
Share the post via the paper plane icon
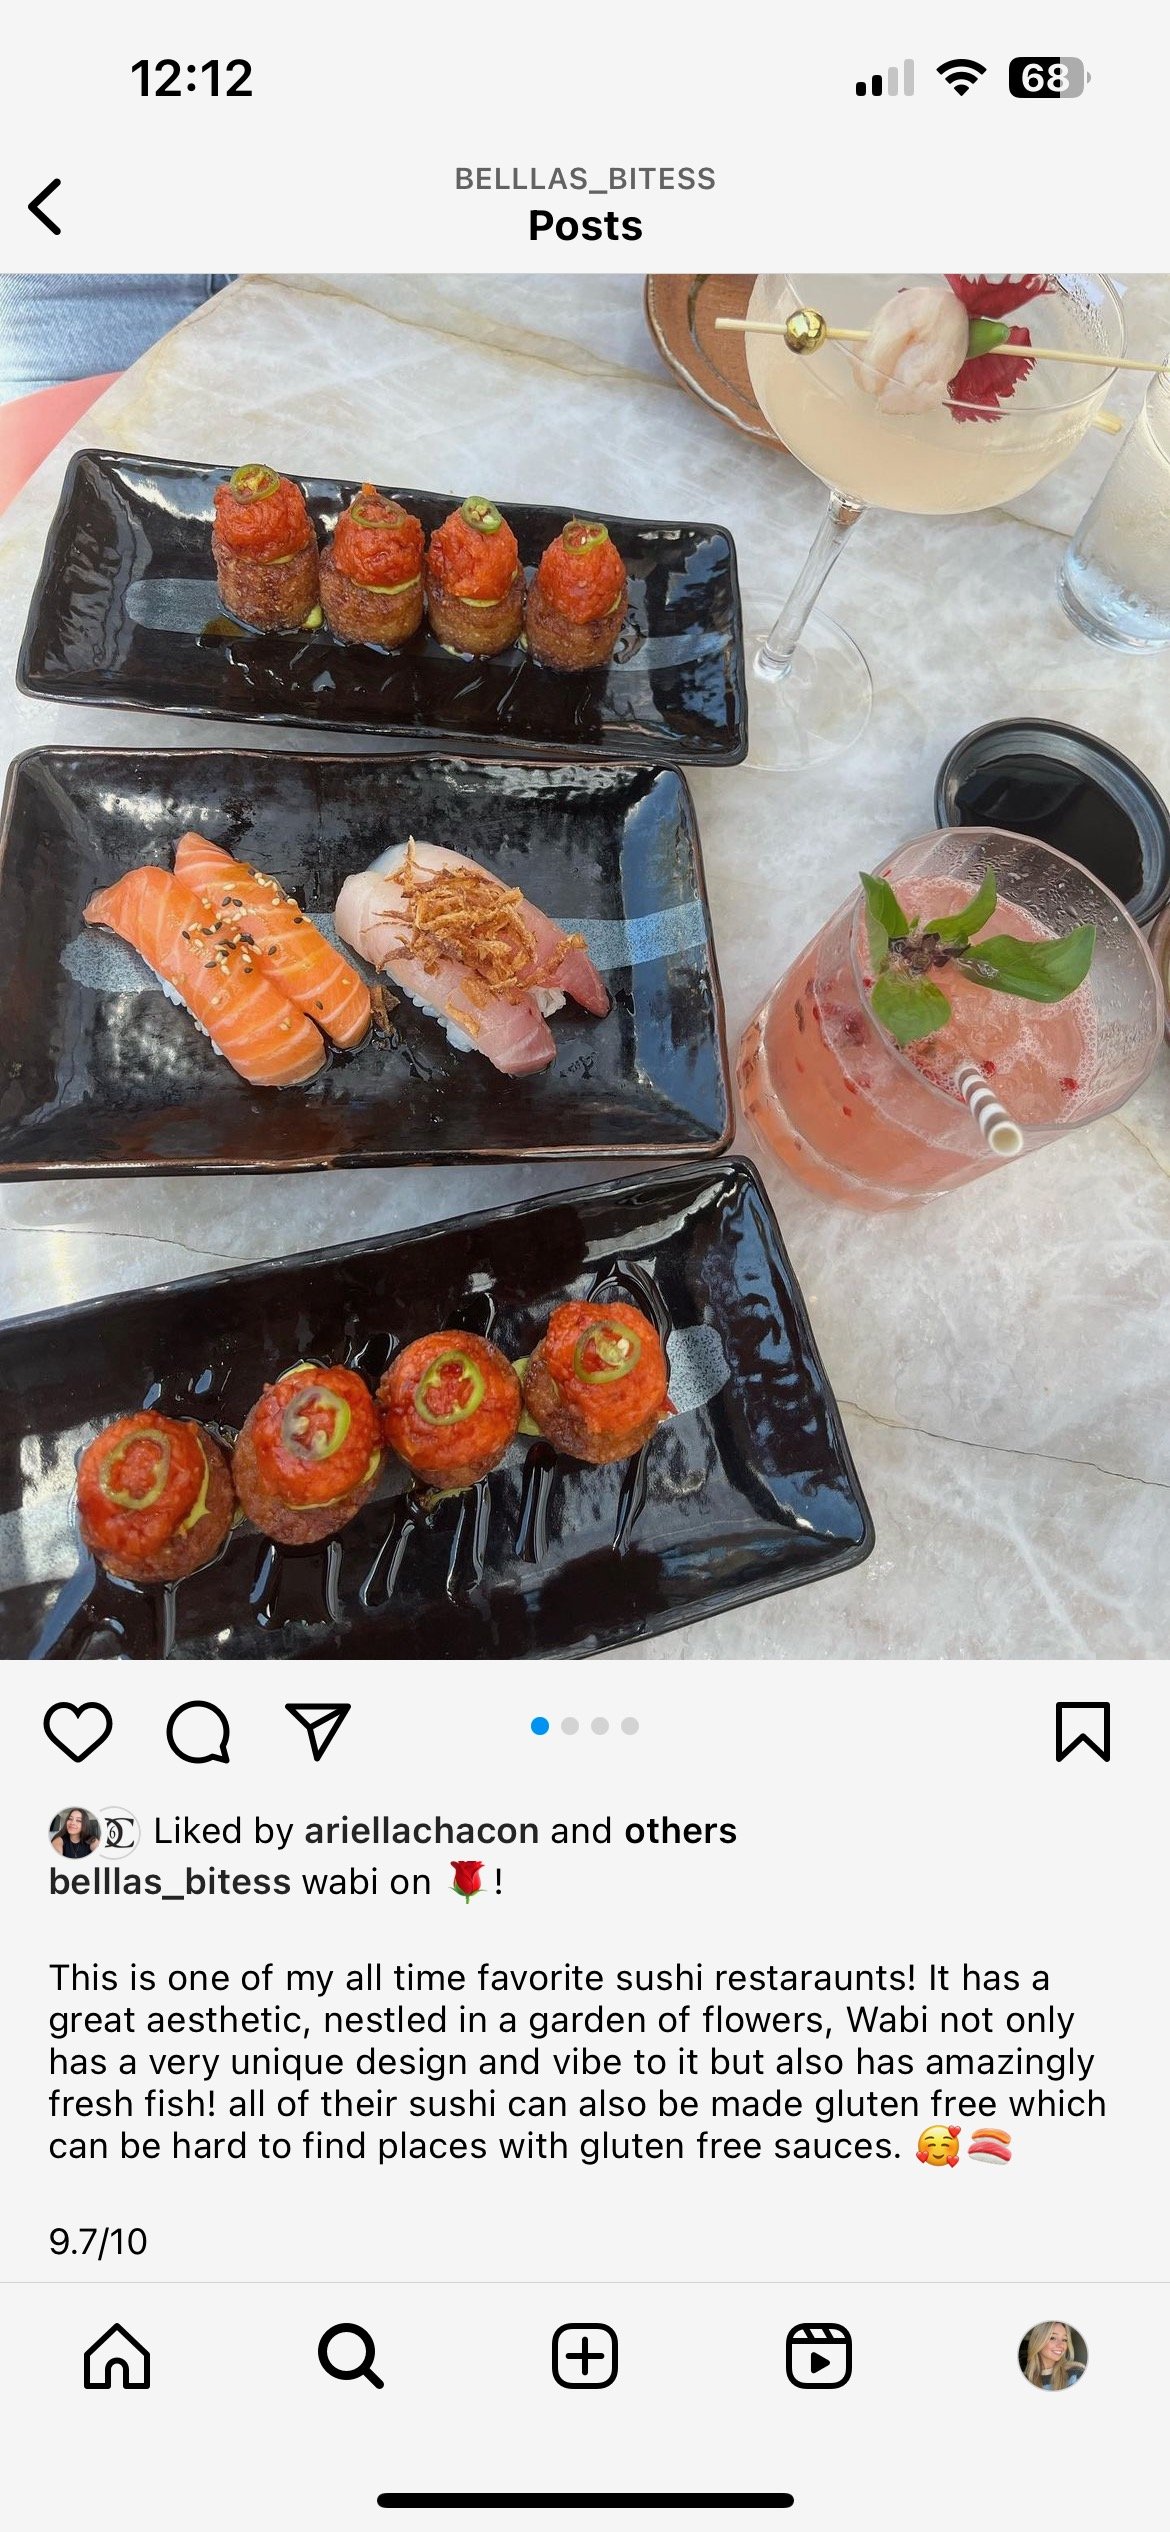coord(318,1731)
